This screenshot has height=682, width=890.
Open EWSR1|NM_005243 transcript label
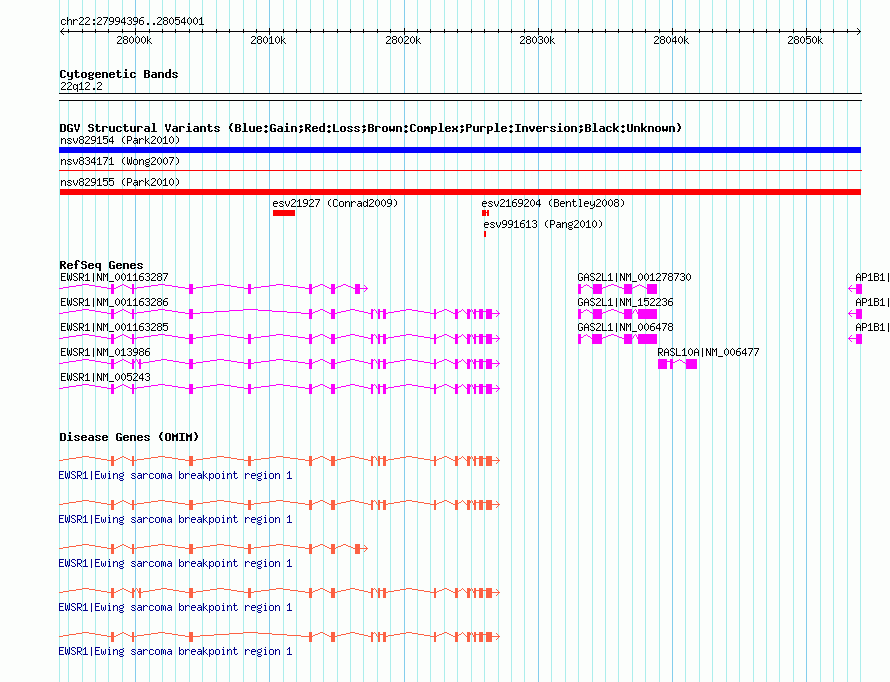105,377
